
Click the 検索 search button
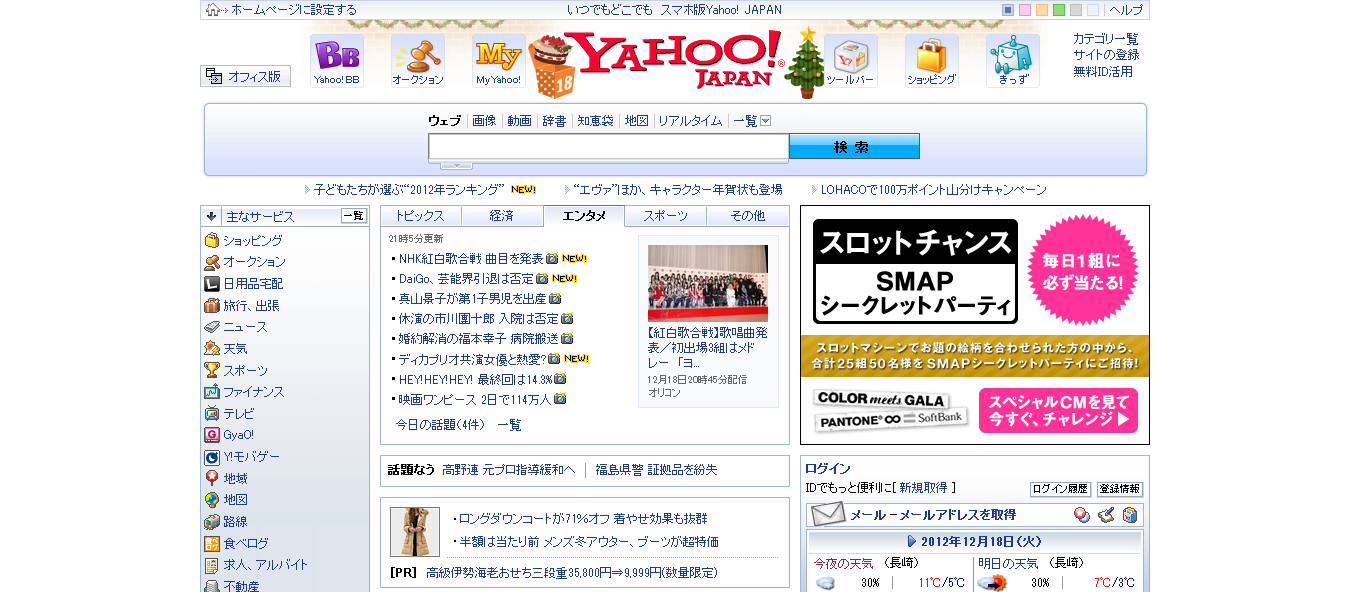pyautogui.click(x=854, y=147)
